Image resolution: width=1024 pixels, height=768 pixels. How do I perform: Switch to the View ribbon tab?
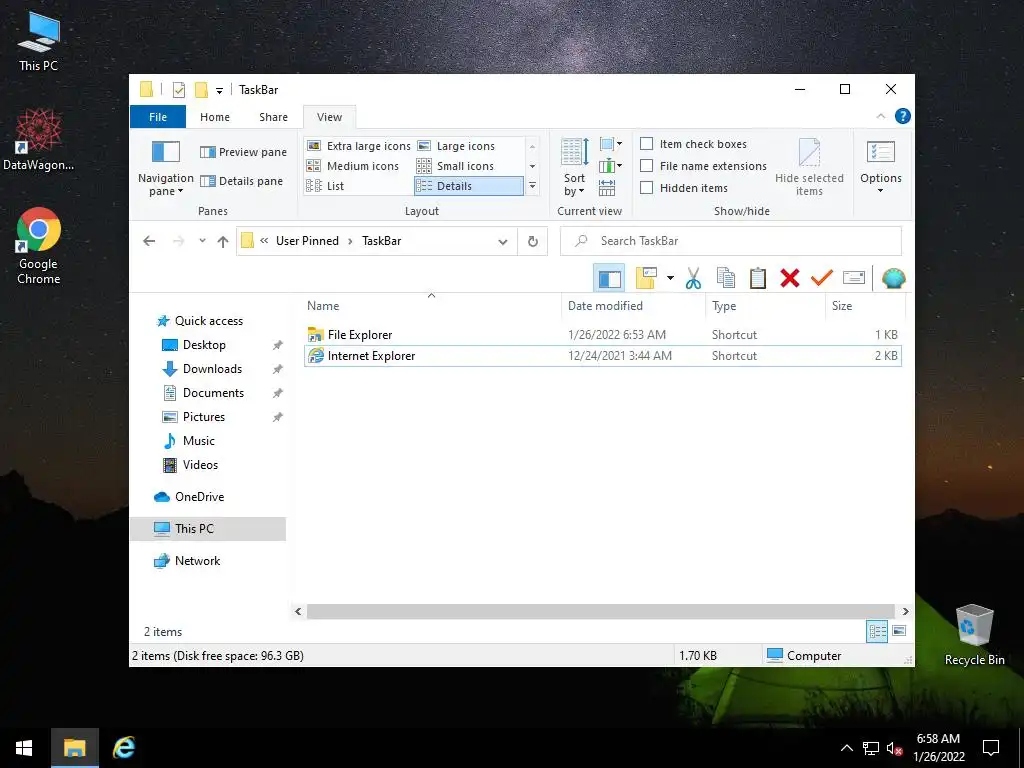click(329, 117)
